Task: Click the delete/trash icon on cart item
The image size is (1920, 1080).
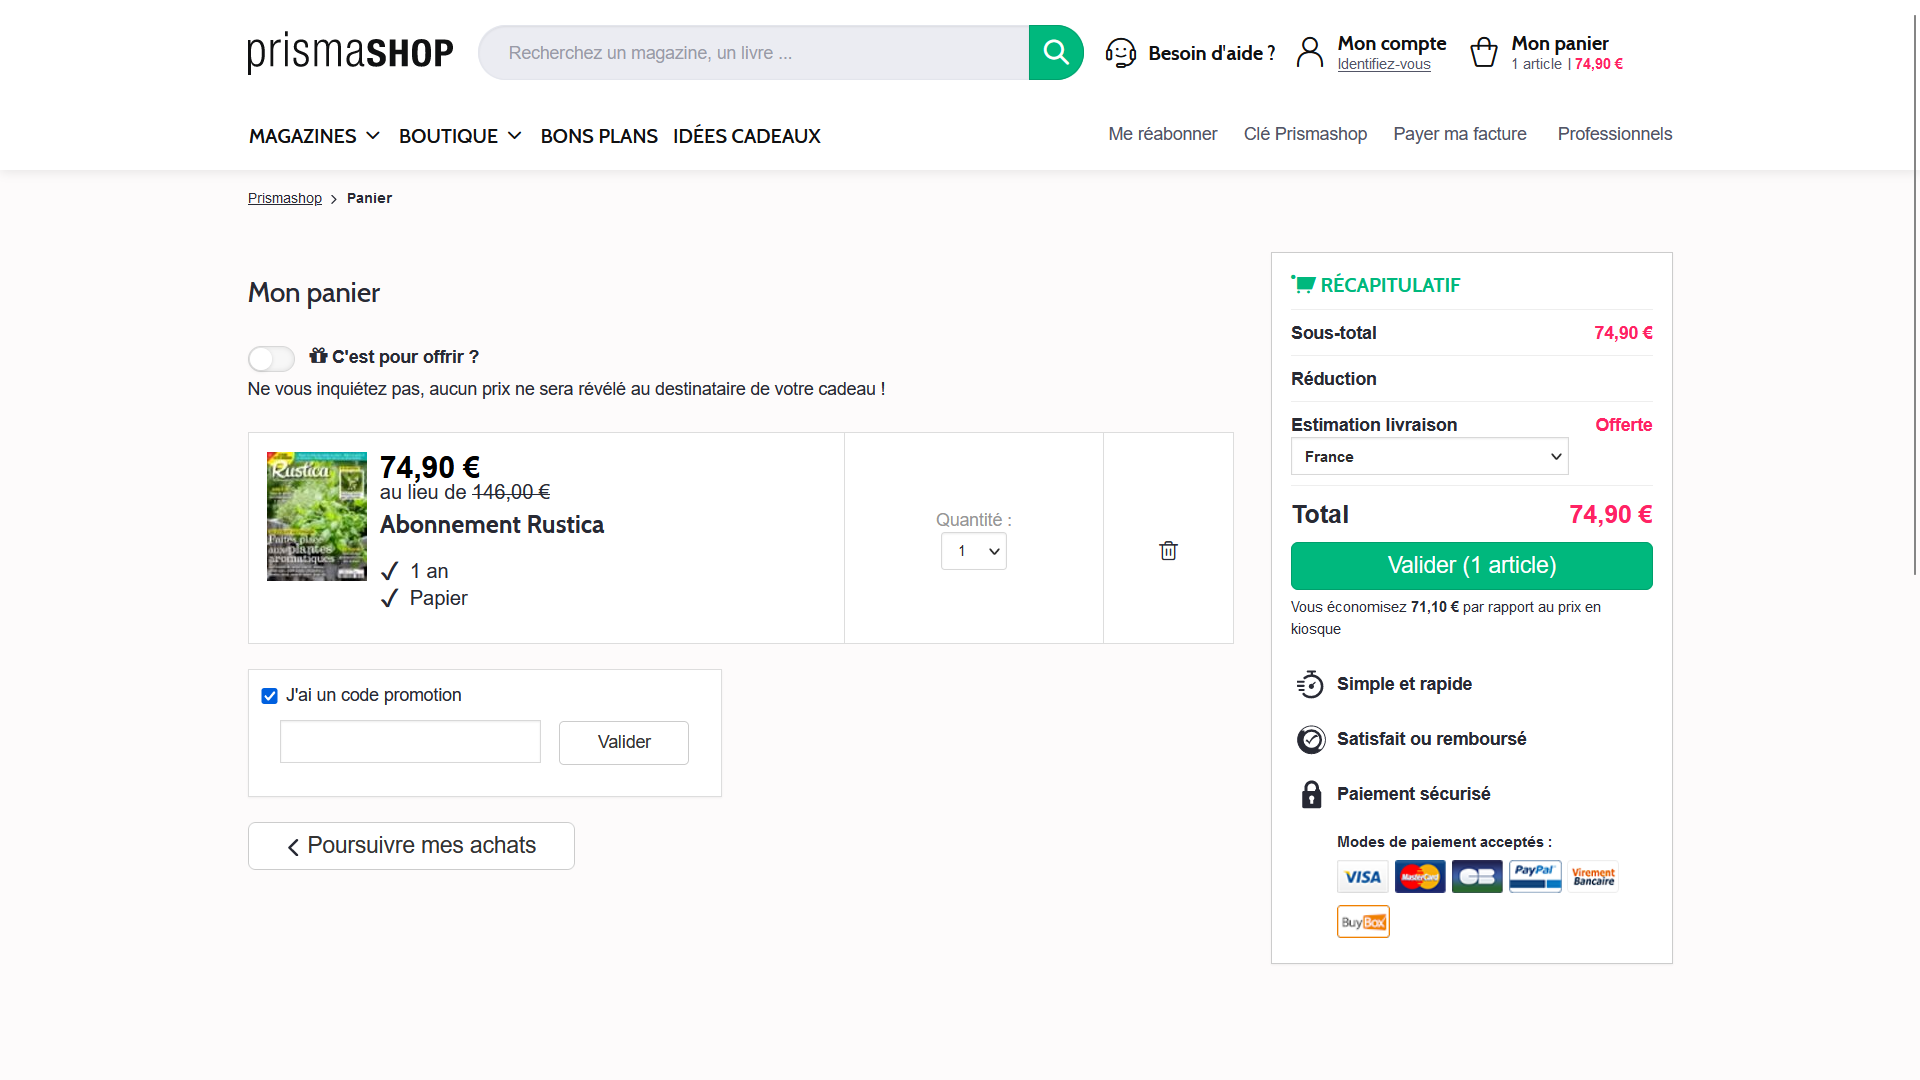Action: (1167, 551)
